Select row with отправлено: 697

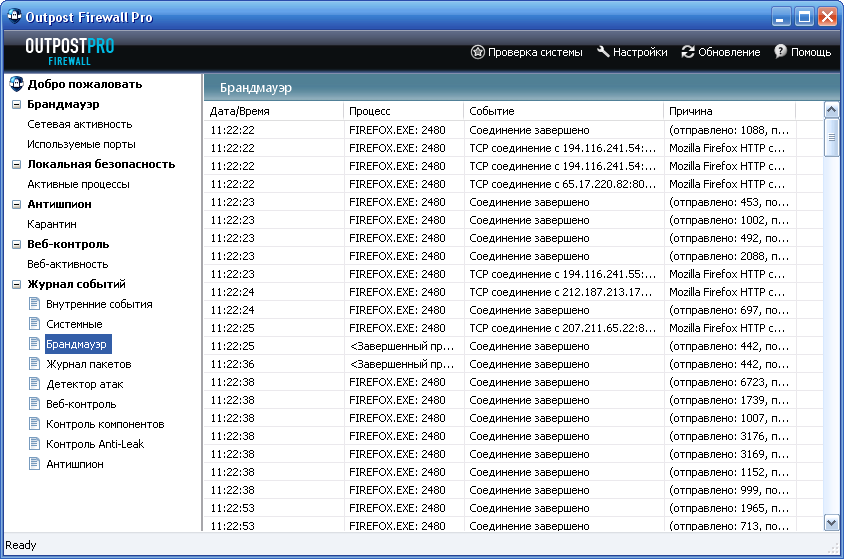click(x=513, y=310)
